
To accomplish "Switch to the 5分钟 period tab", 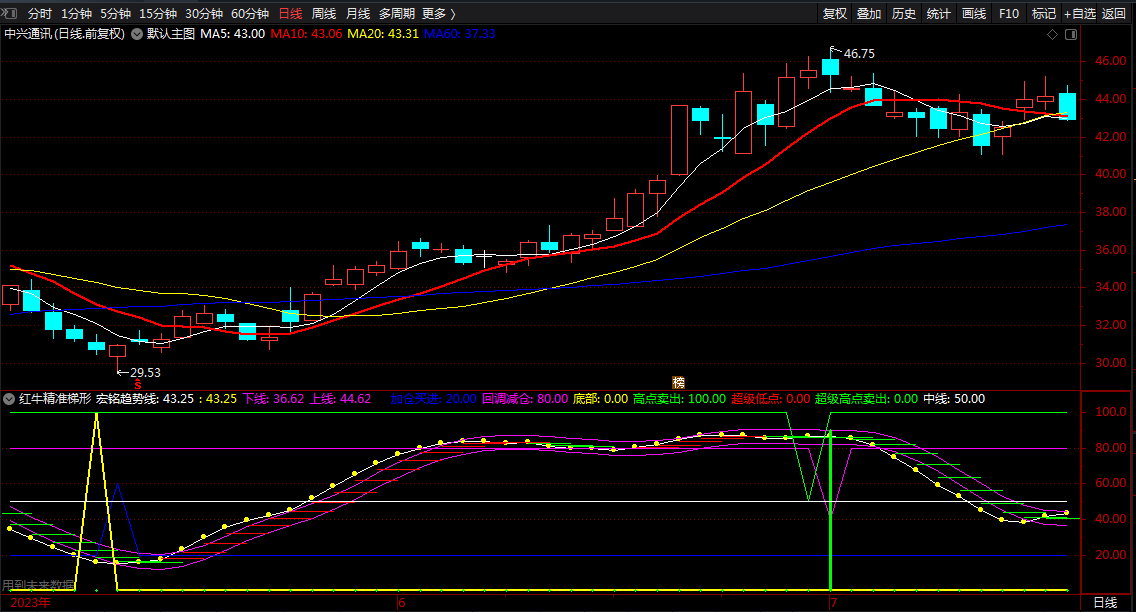I will 115,14.
